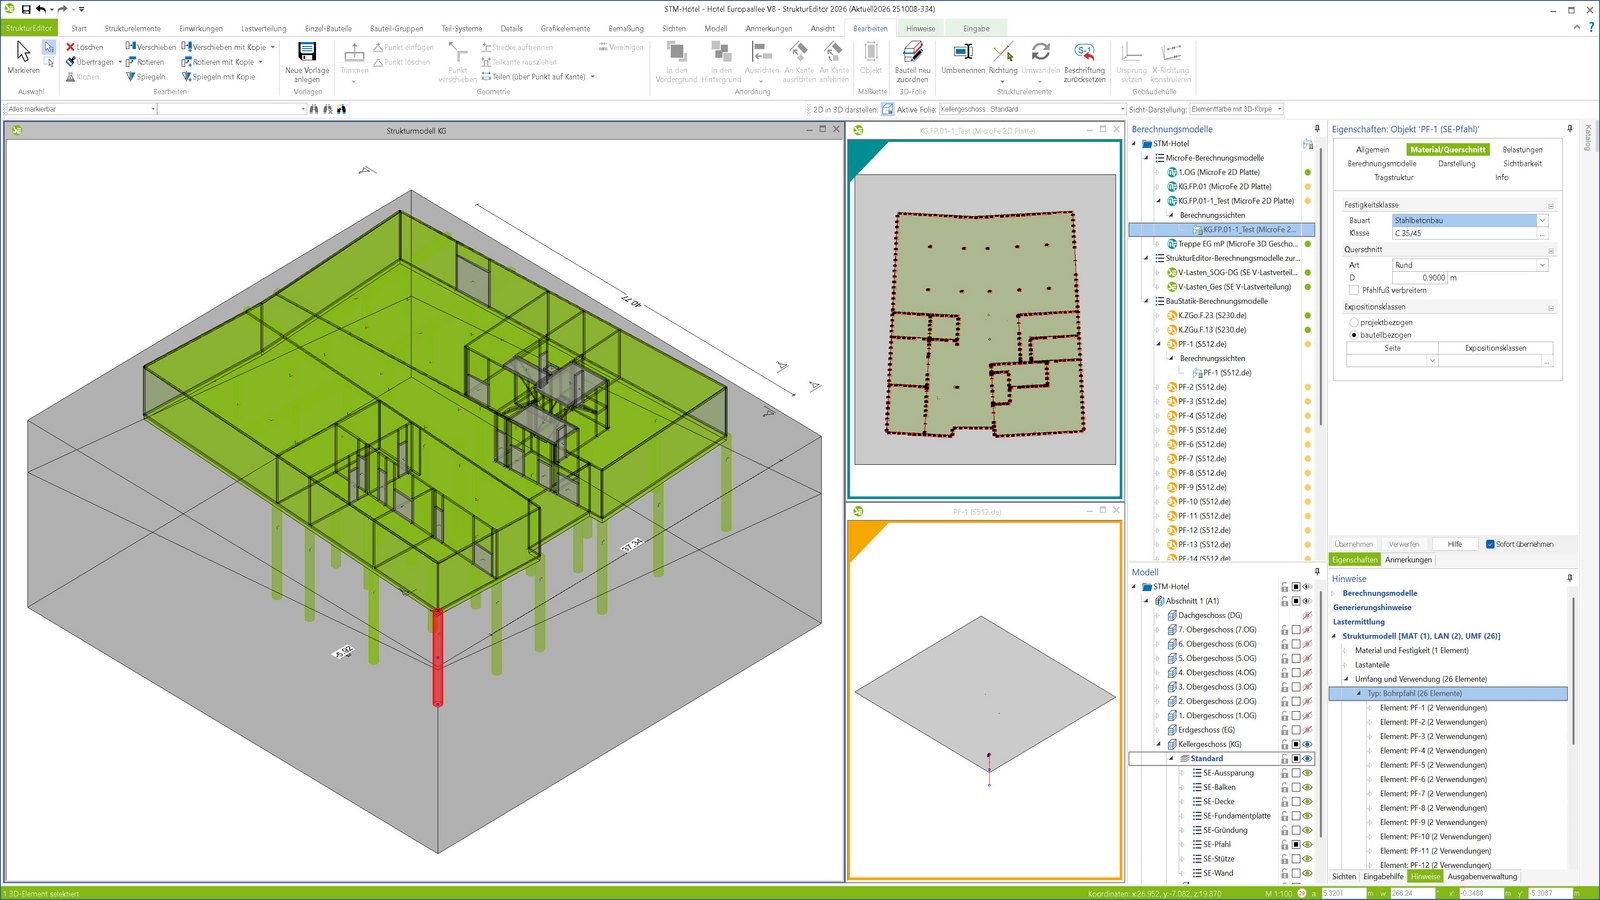Screen dimensions: 1600x900
Task: Toggle 2D in 3D darstellen icon
Action: click(x=887, y=109)
